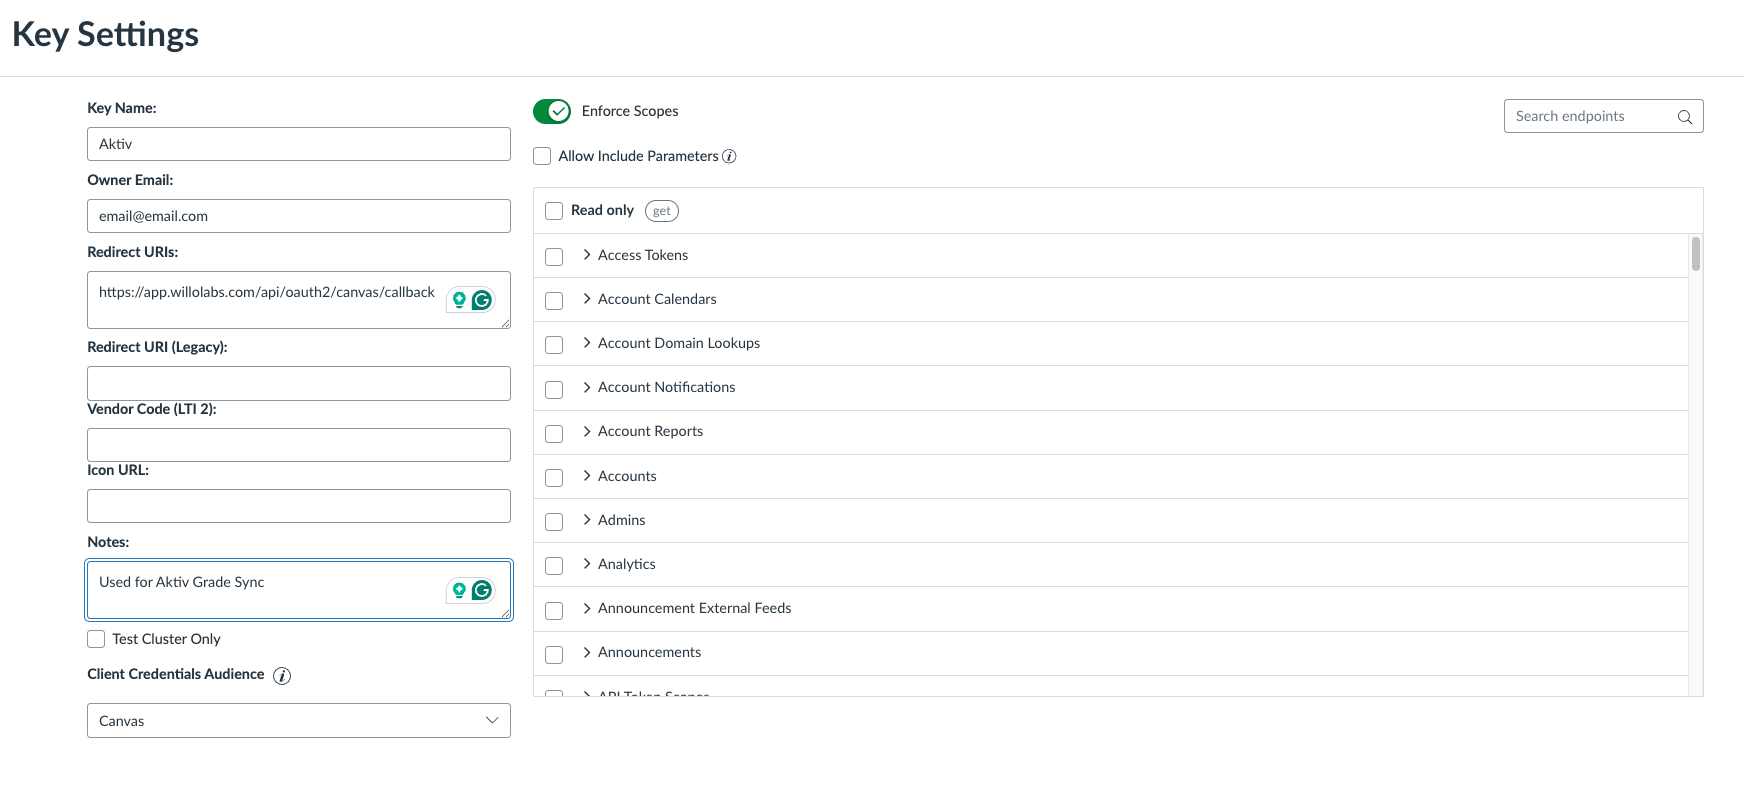Click the lightbulb icon in Redirect URIs field
This screenshot has height=788, width=1744.
coord(459,300)
